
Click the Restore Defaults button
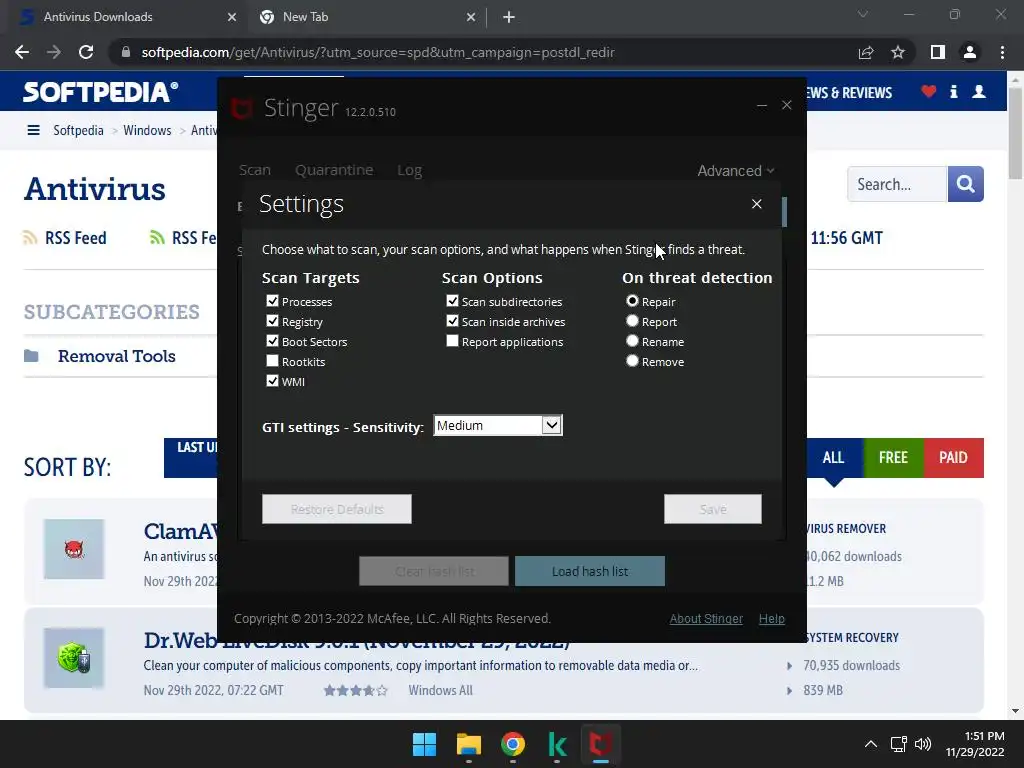click(337, 509)
